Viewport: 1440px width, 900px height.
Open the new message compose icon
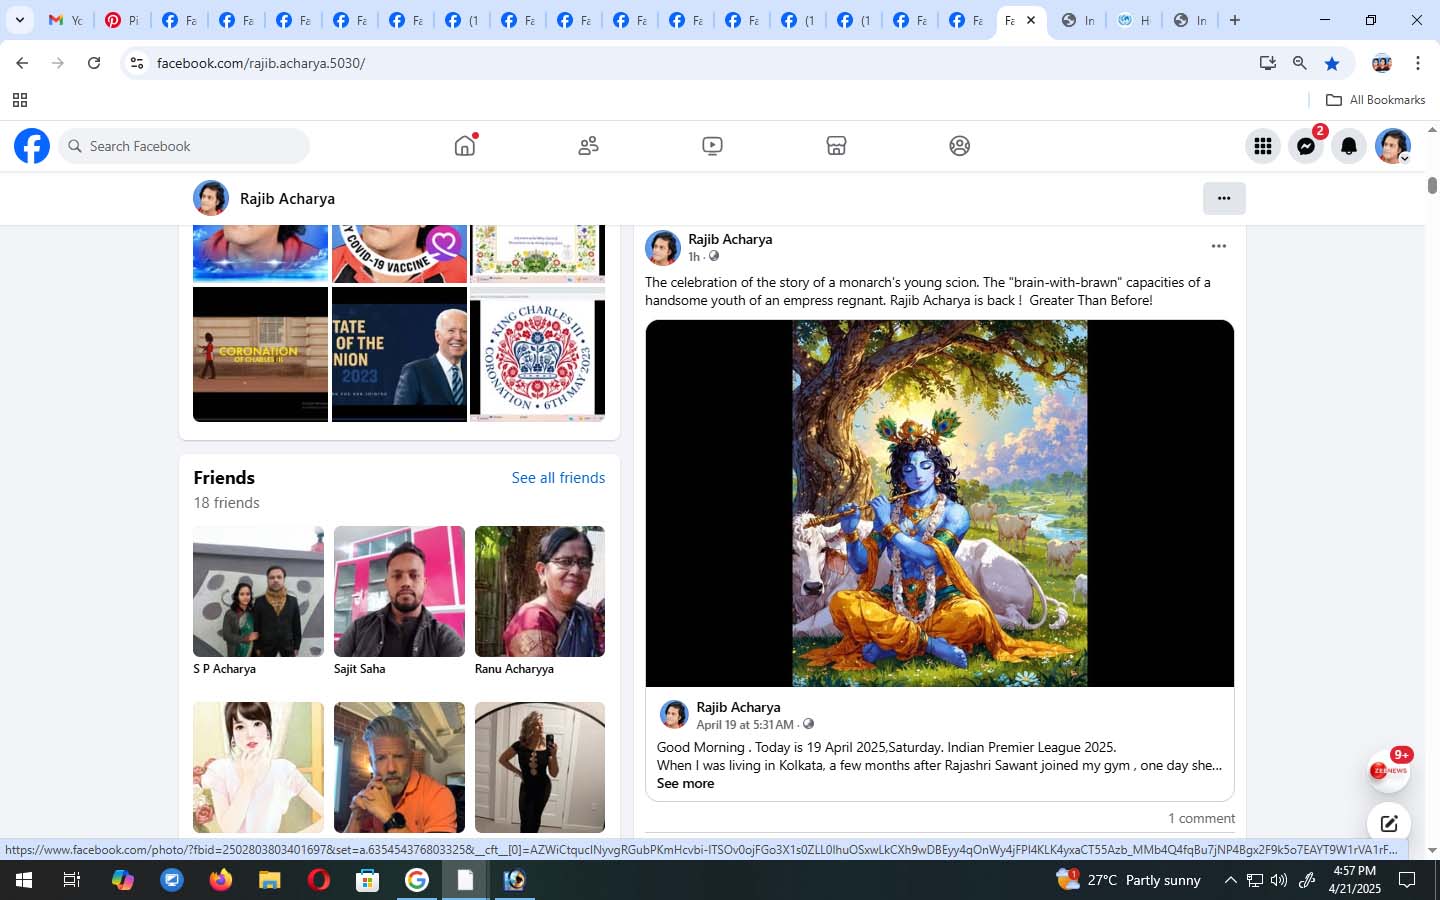point(1389,824)
